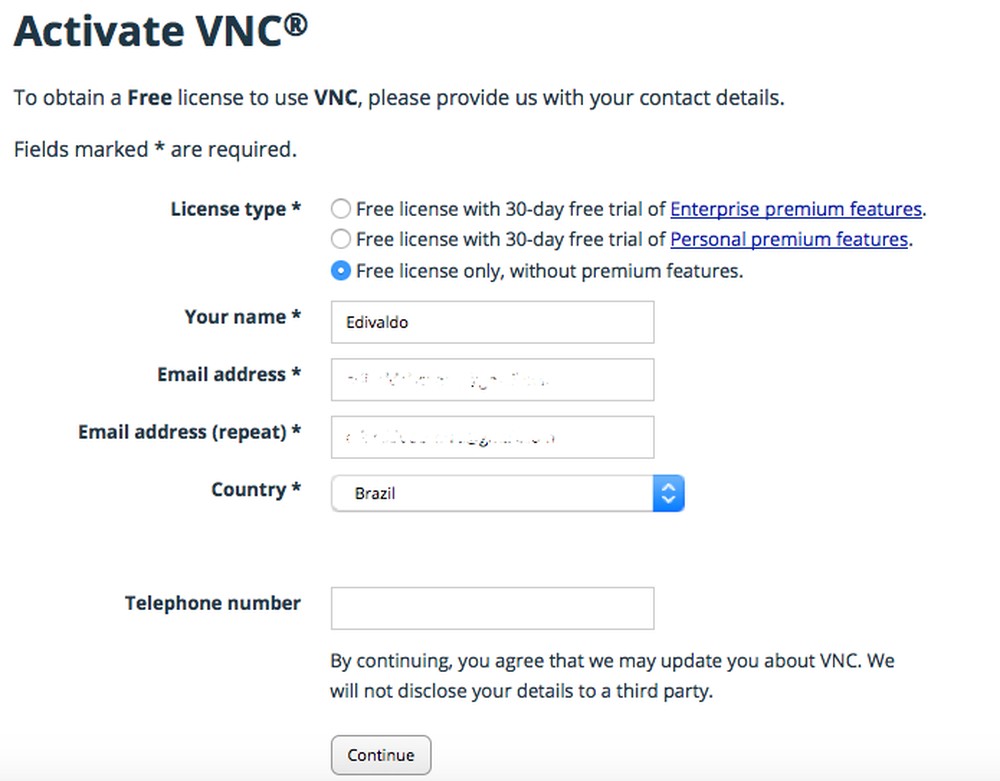Click inside the Telephone number field

(x=492, y=607)
